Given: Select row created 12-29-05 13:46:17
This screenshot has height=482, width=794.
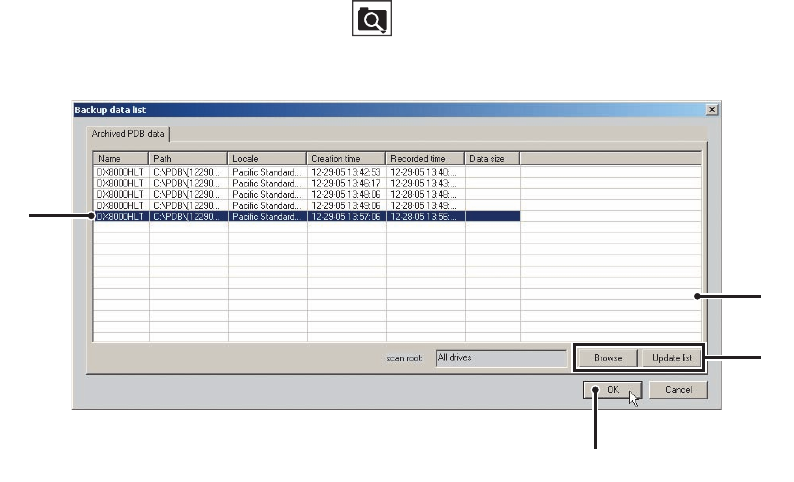Looking at the screenshot, I should 307,183.
